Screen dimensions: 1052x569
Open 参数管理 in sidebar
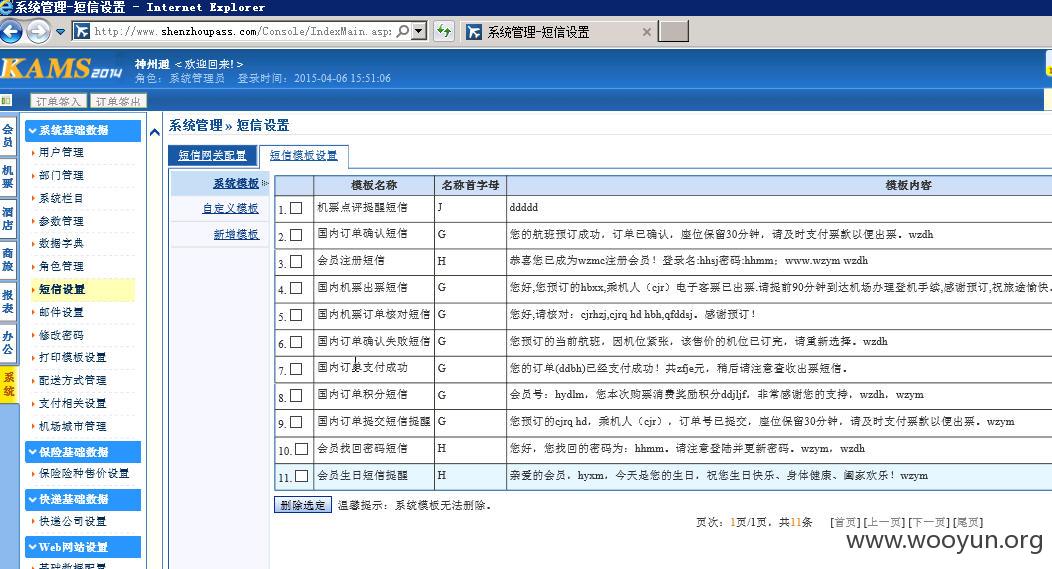pyautogui.click(x=61, y=221)
